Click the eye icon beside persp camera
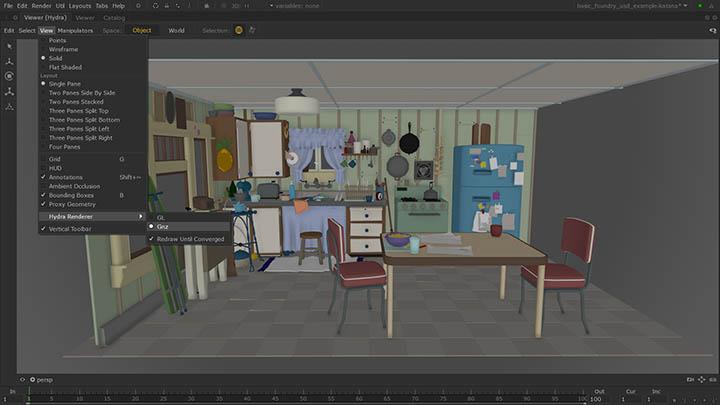 point(23,380)
